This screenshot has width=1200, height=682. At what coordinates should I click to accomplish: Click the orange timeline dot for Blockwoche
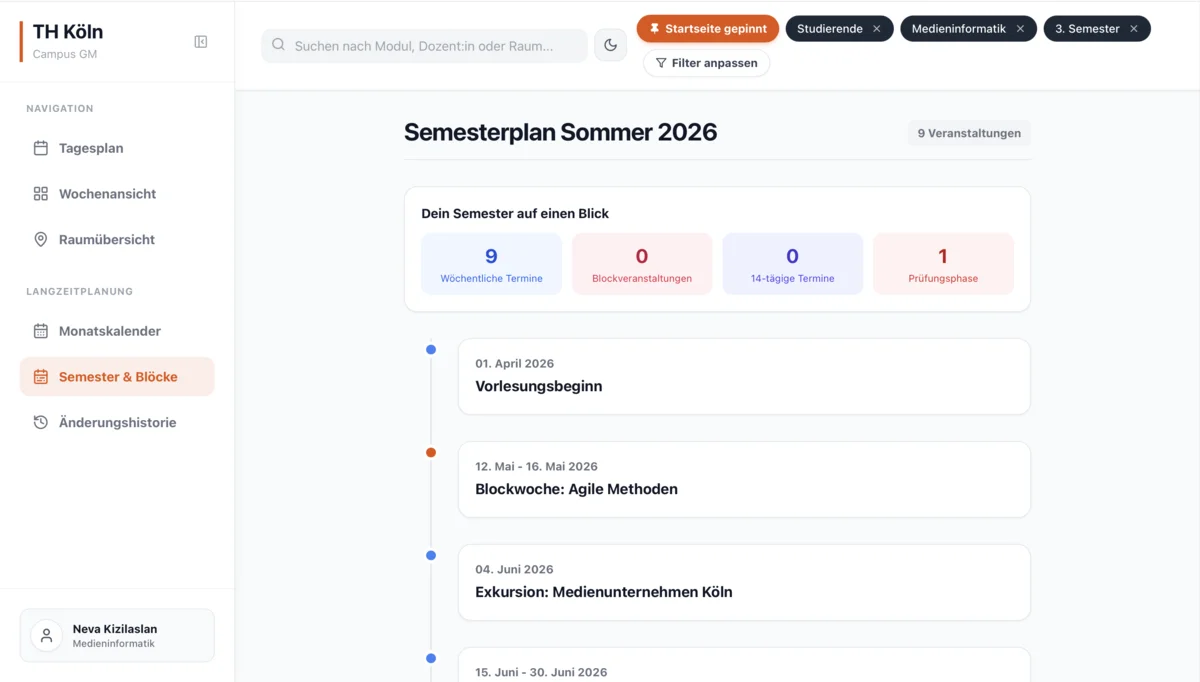click(x=431, y=453)
